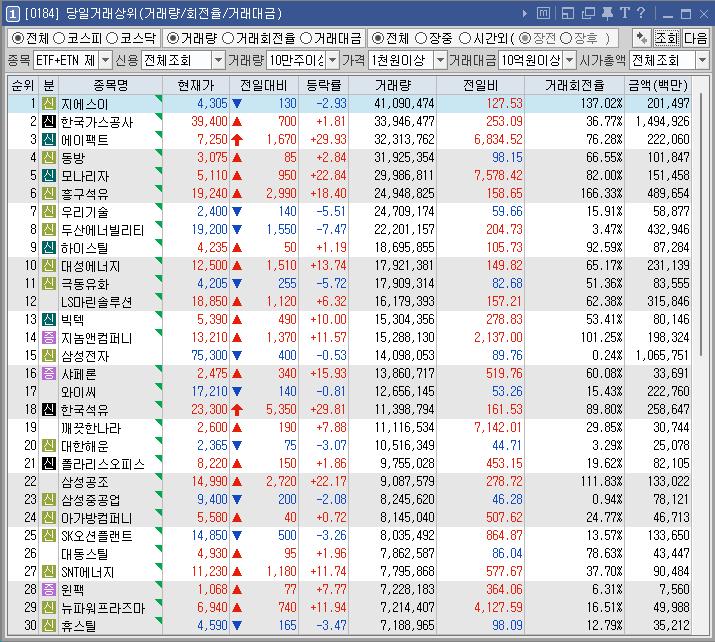Click the 조회 search button
Screen dimensions: 715x642
click(x=667, y=38)
